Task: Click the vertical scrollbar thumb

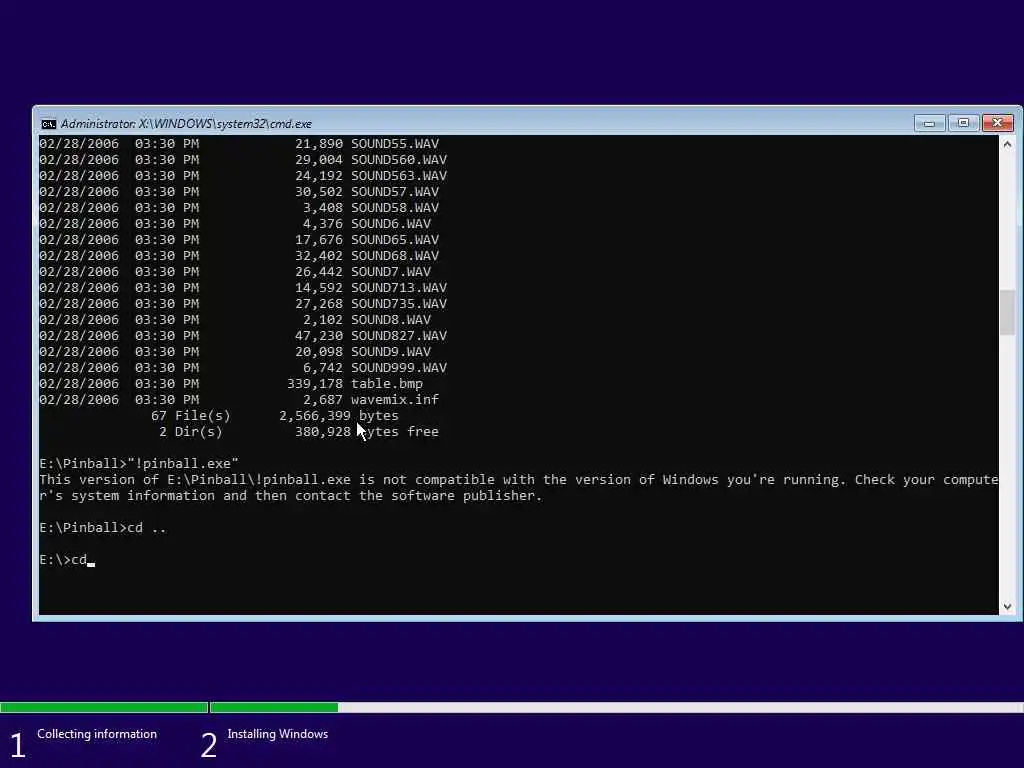Action: click(x=1007, y=312)
